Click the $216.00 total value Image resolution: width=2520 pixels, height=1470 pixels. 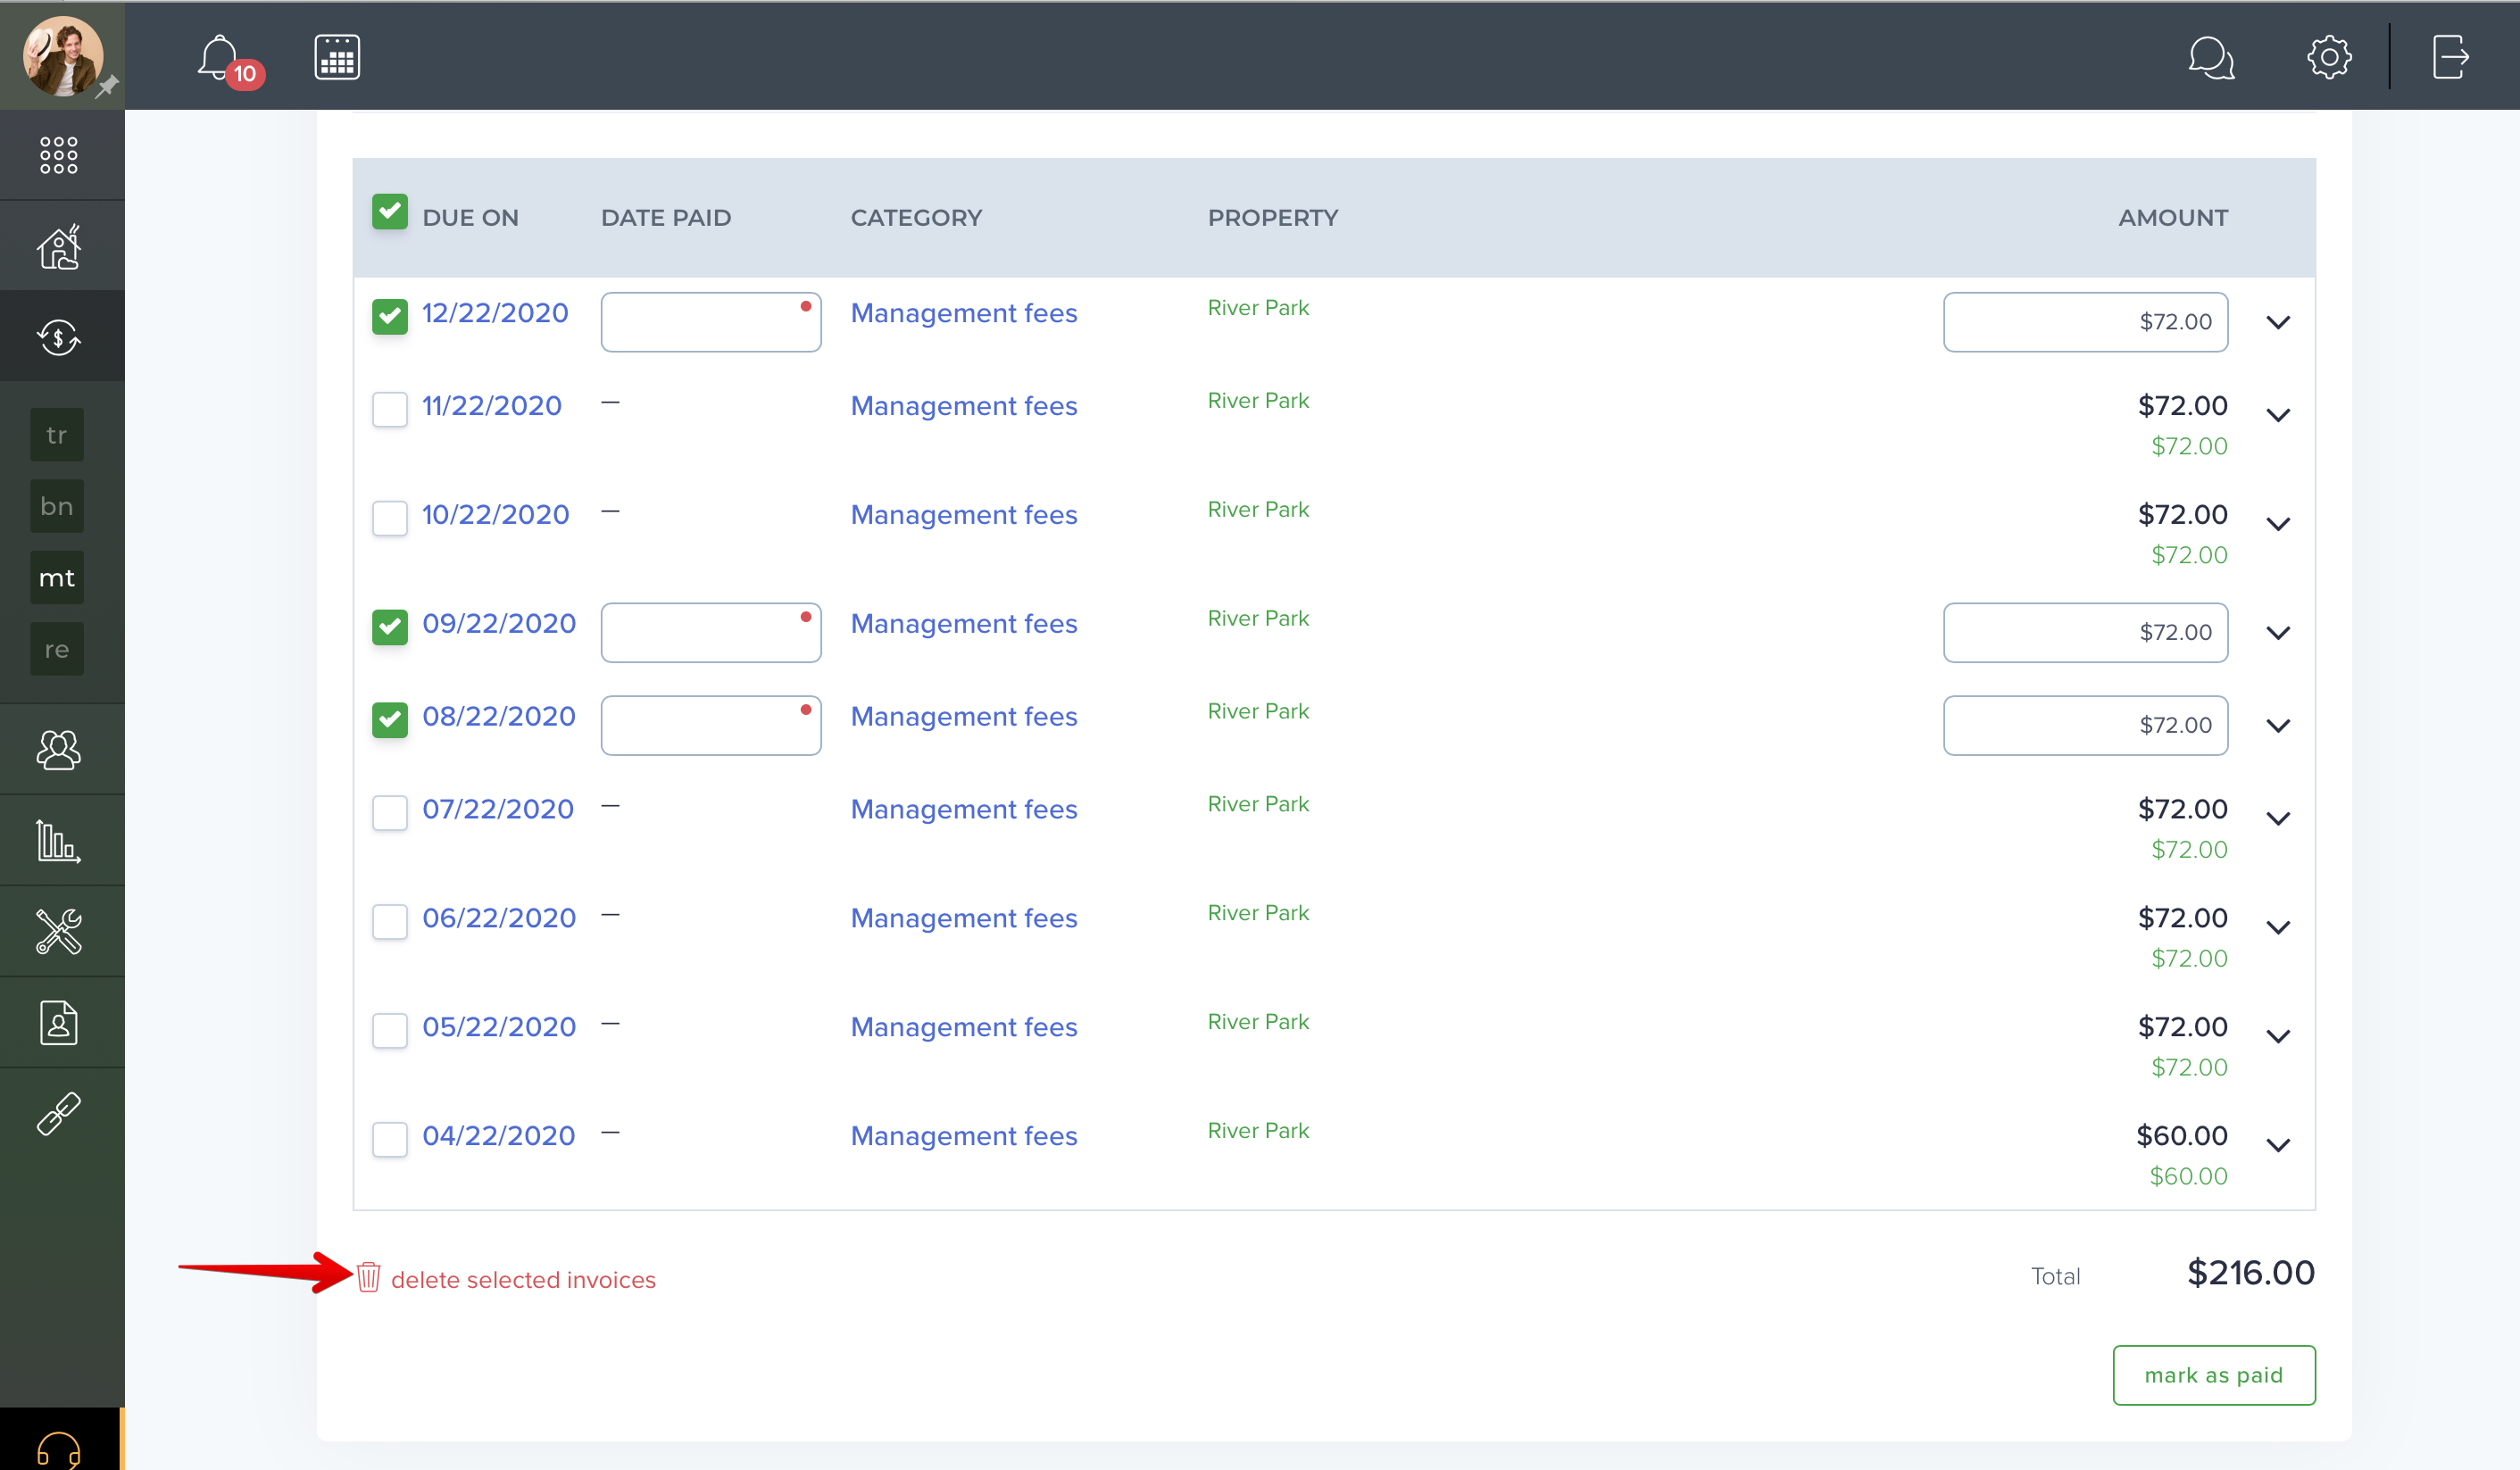coord(2250,1273)
